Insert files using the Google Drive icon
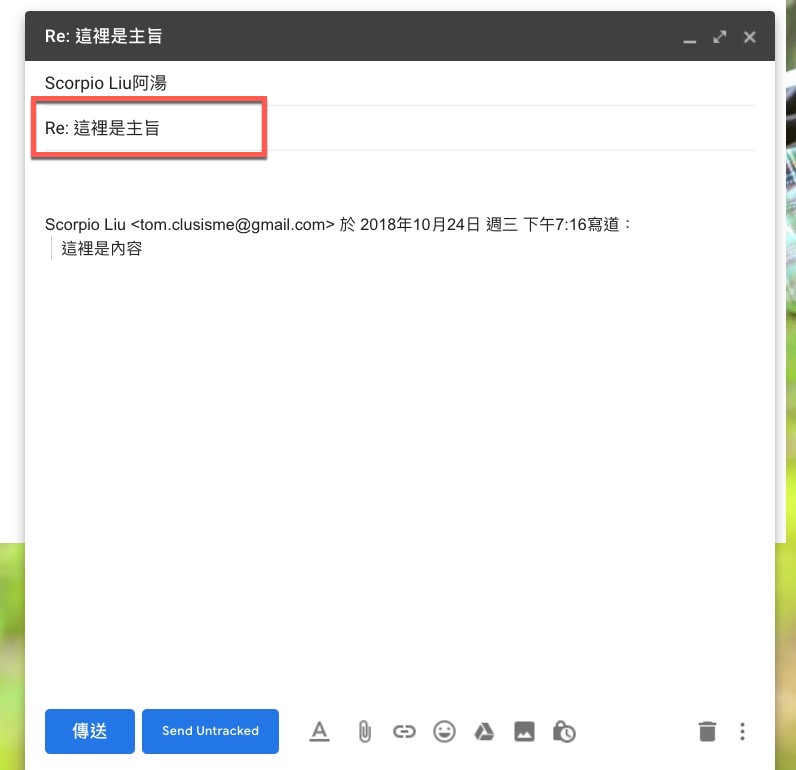 (484, 731)
